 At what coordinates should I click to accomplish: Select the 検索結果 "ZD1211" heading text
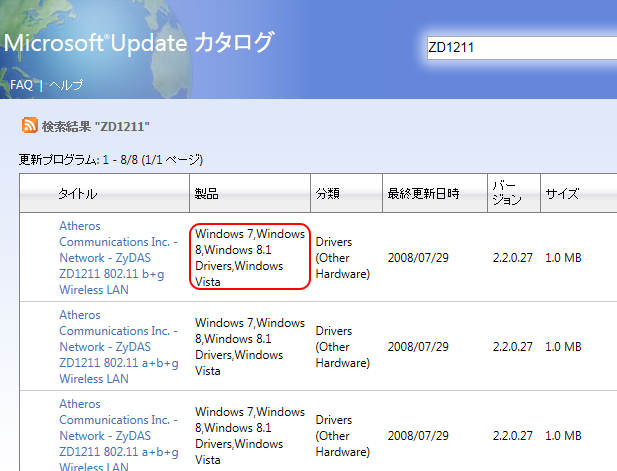[x=96, y=126]
